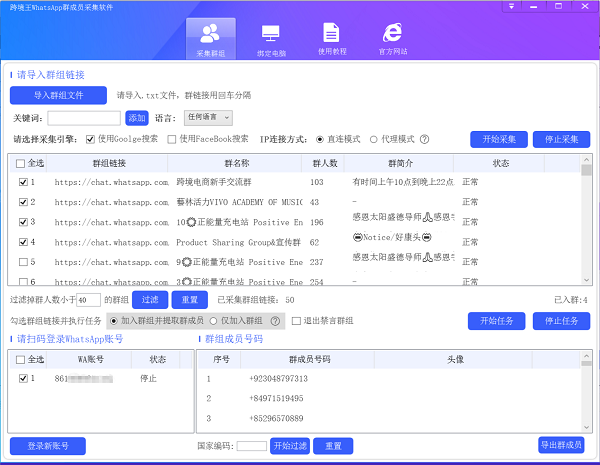Viewport: 600px width, 465px height.
Task: Click 重置 button next to 开始过滤
Action: [x=333, y=446]
